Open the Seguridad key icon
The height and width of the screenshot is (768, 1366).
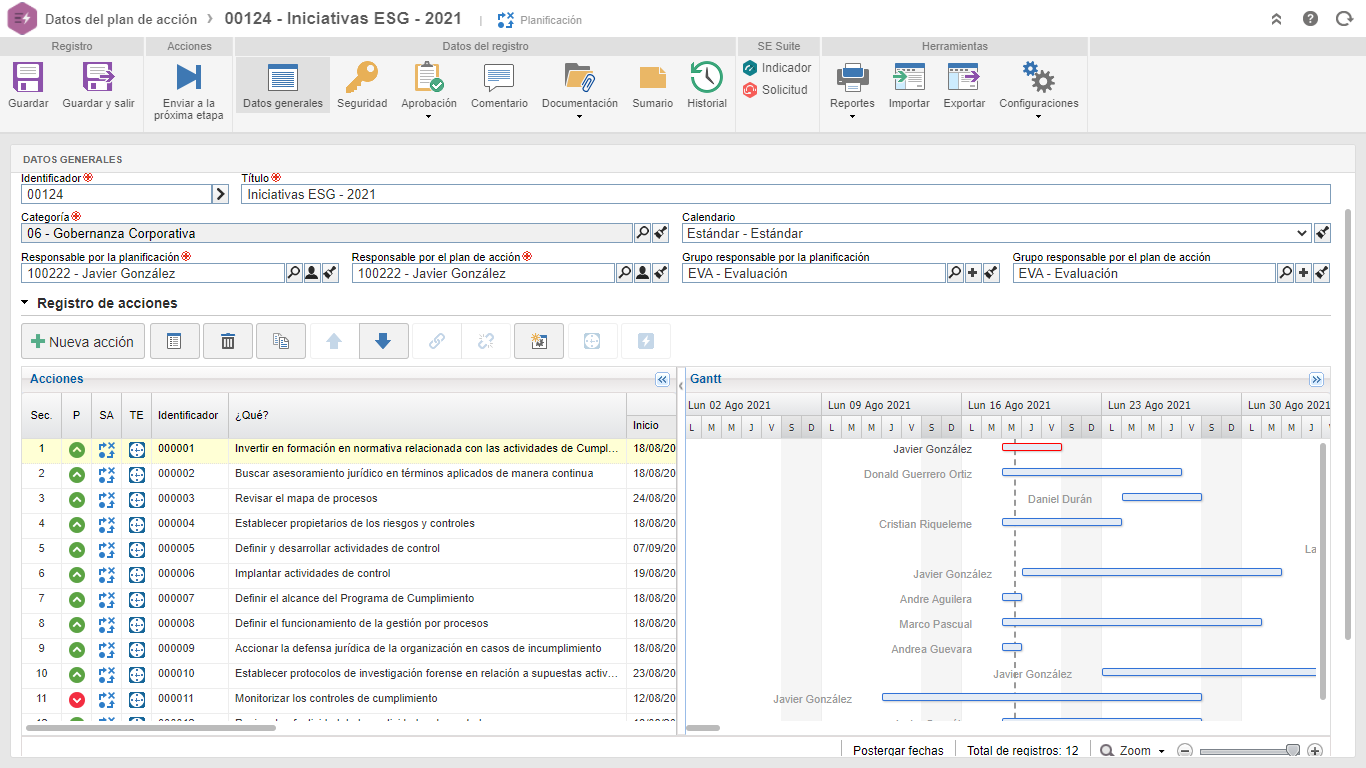pyautogui.click(x=362, y=77)
